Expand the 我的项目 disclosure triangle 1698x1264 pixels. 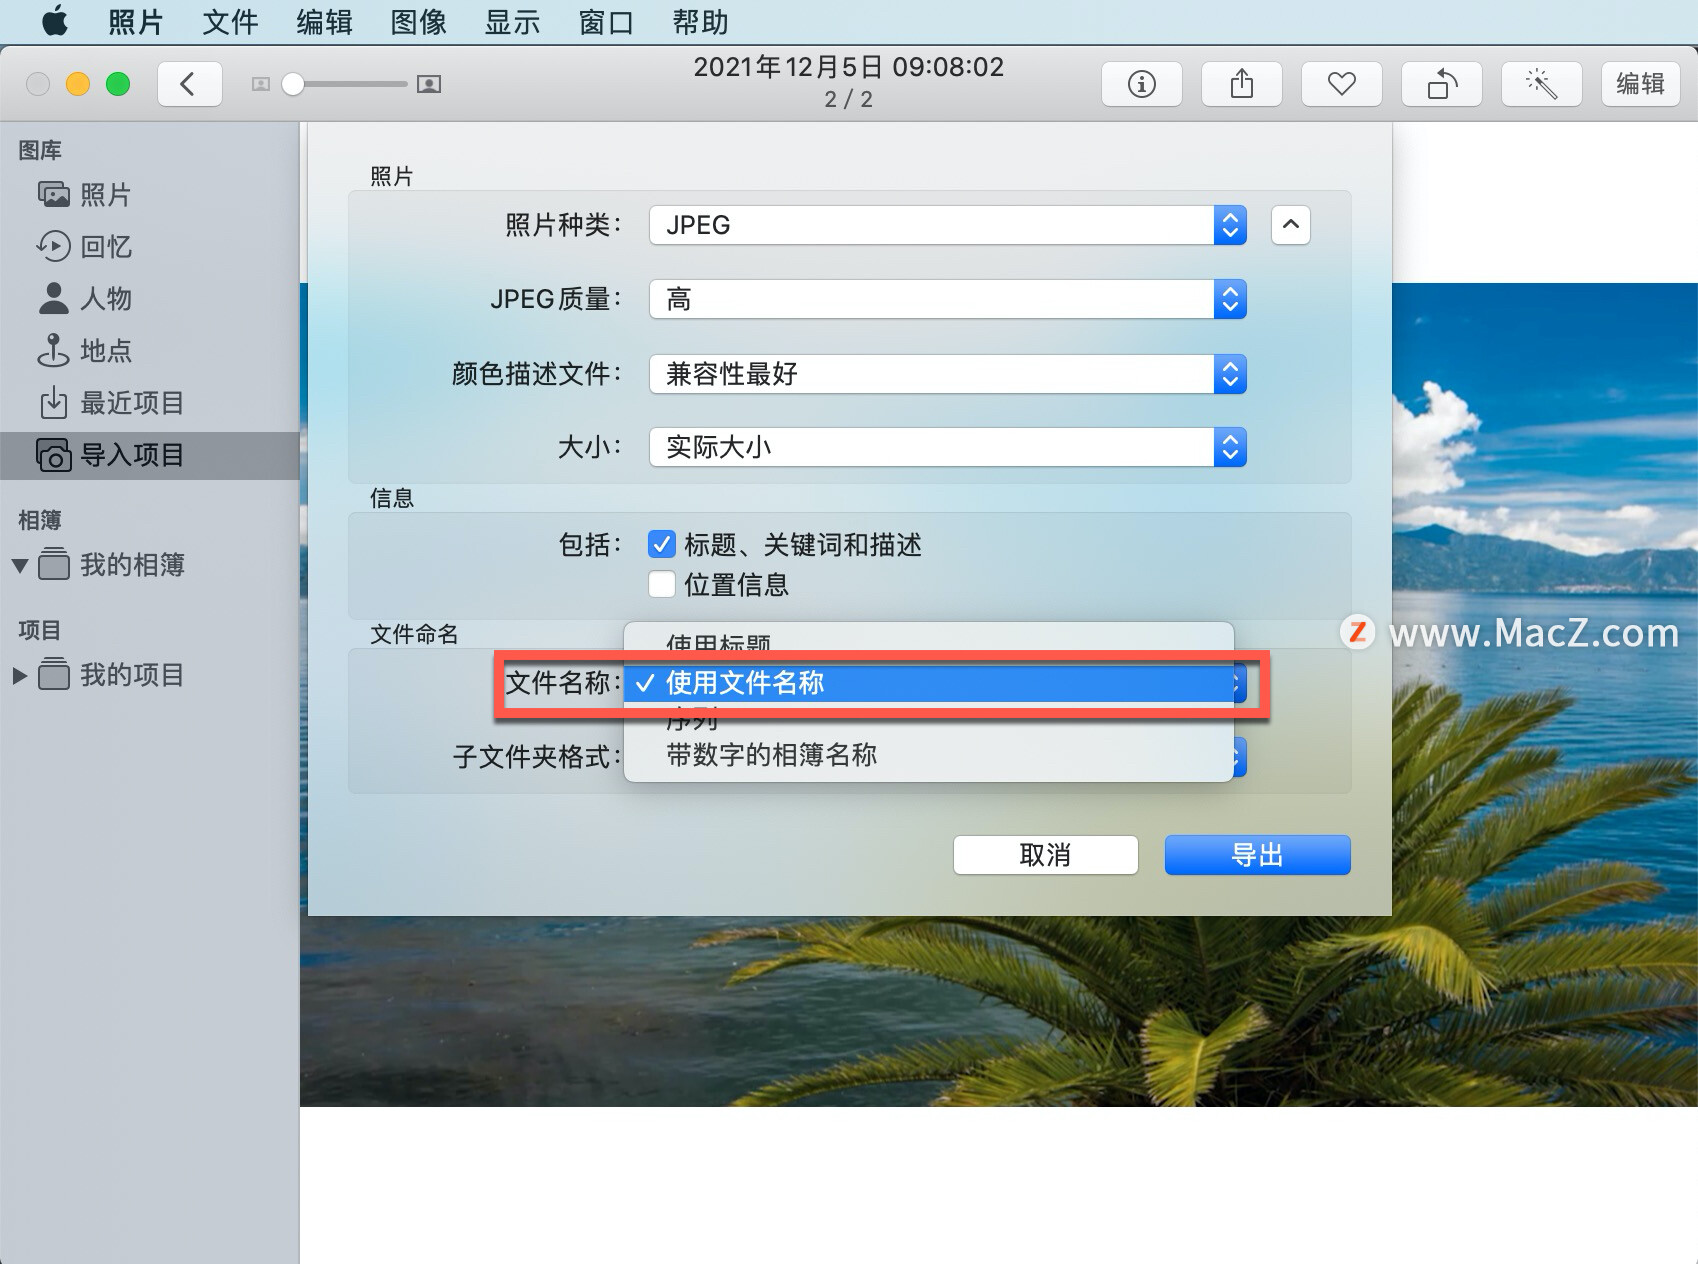pyautogui.click(x=19, y=675)
